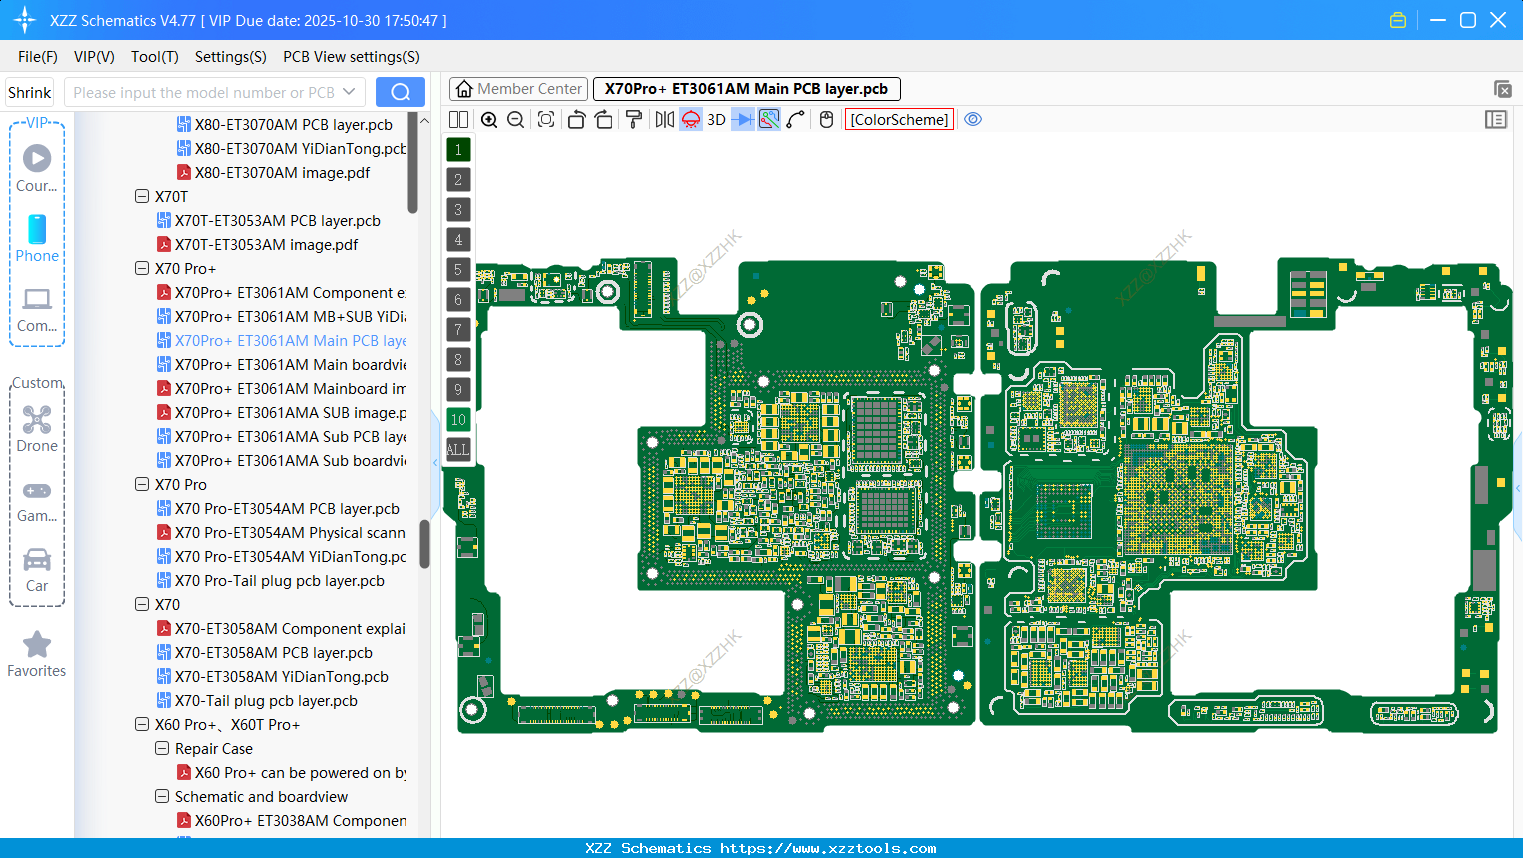The height and width of the screenshot is (858, 1523).
Task: Show all layers via the ALL button
Action: [x=458, y=449]
